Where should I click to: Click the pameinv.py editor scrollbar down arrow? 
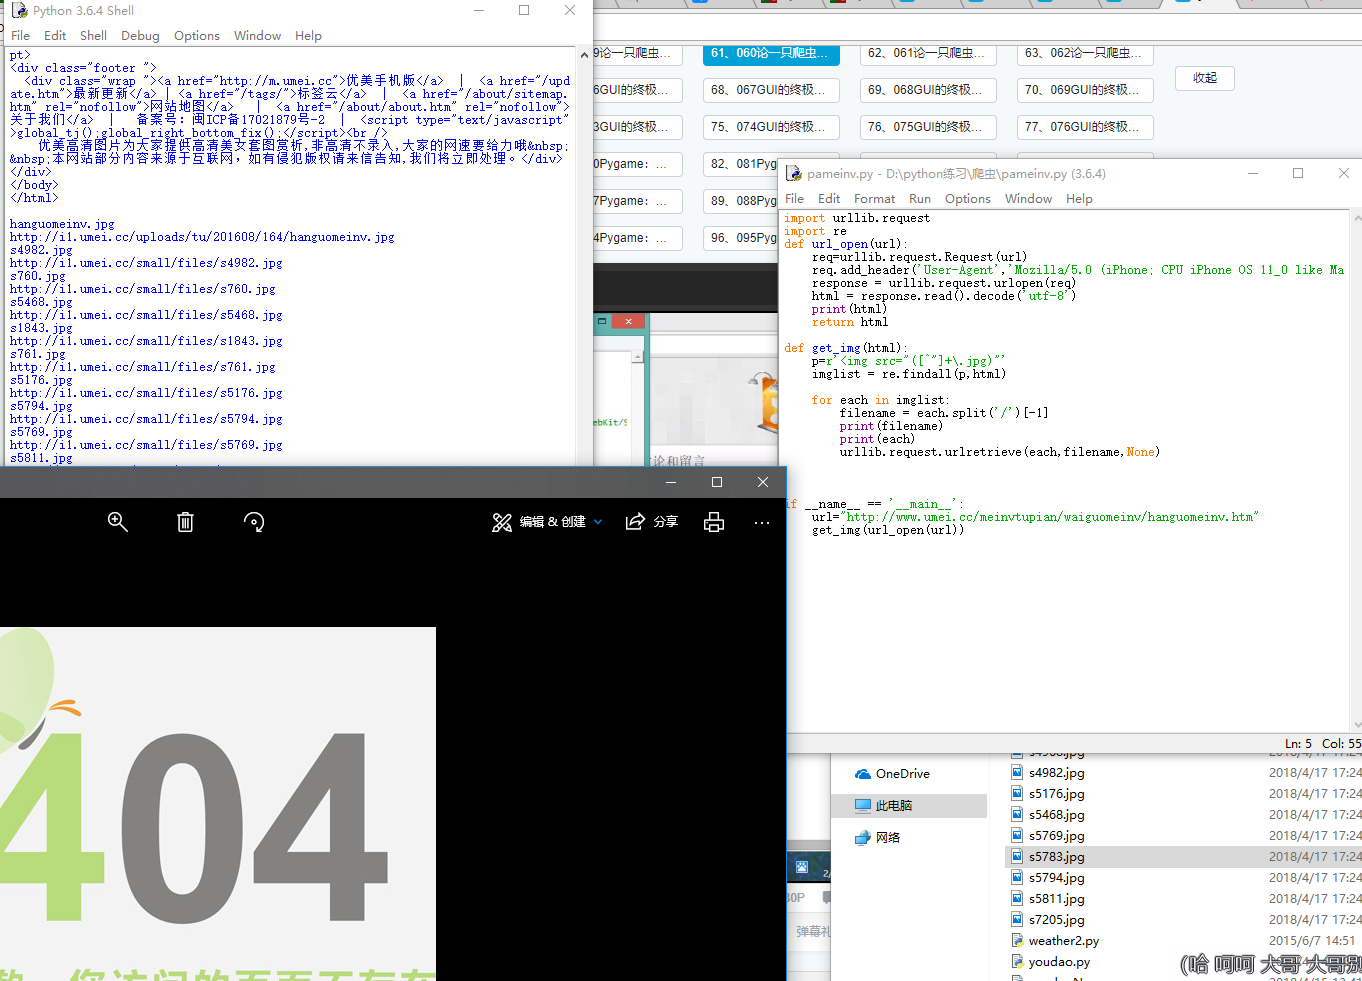(x=1356, y=725)
